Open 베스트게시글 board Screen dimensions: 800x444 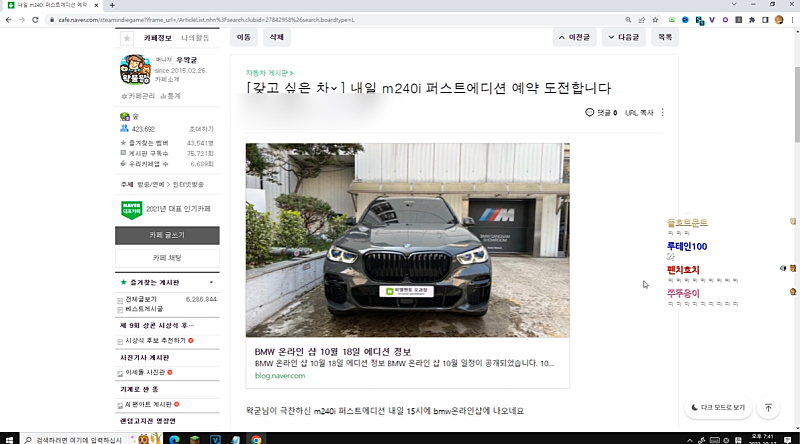click(x=144, y=309)
